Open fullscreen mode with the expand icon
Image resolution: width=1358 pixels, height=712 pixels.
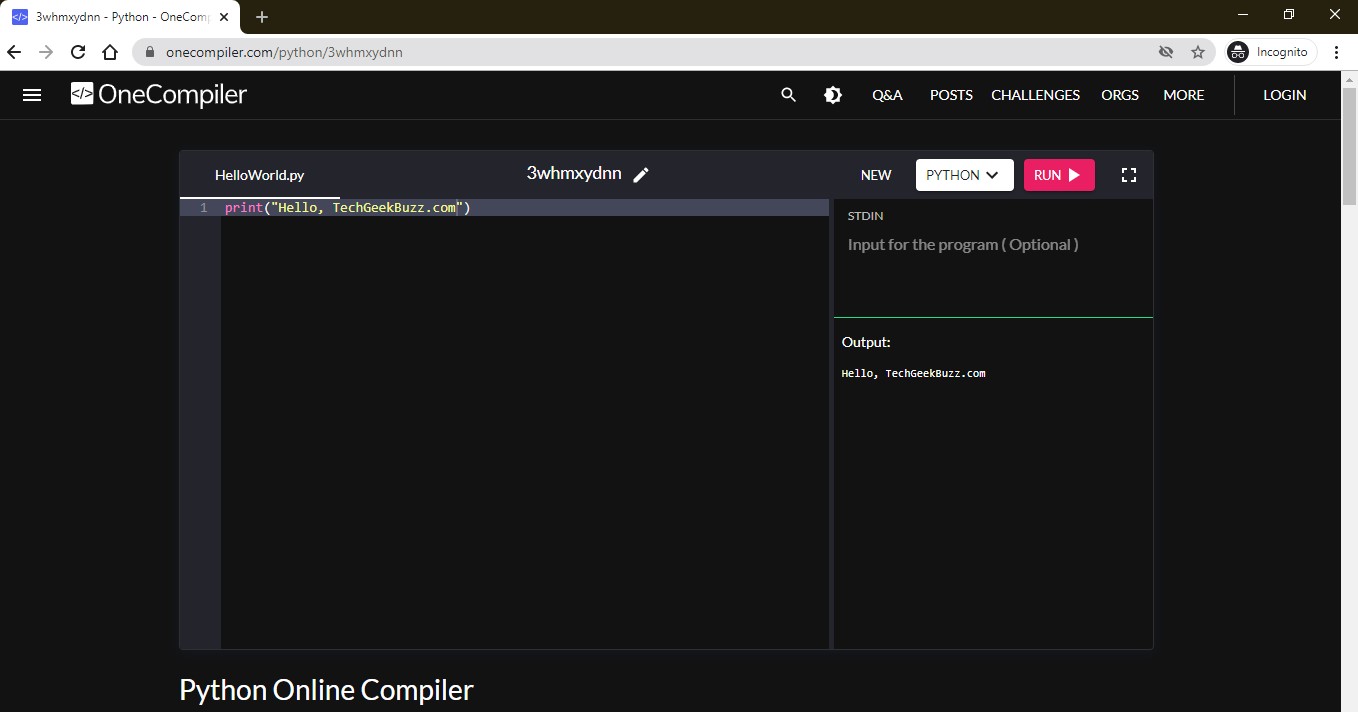tap(1129, 174)
